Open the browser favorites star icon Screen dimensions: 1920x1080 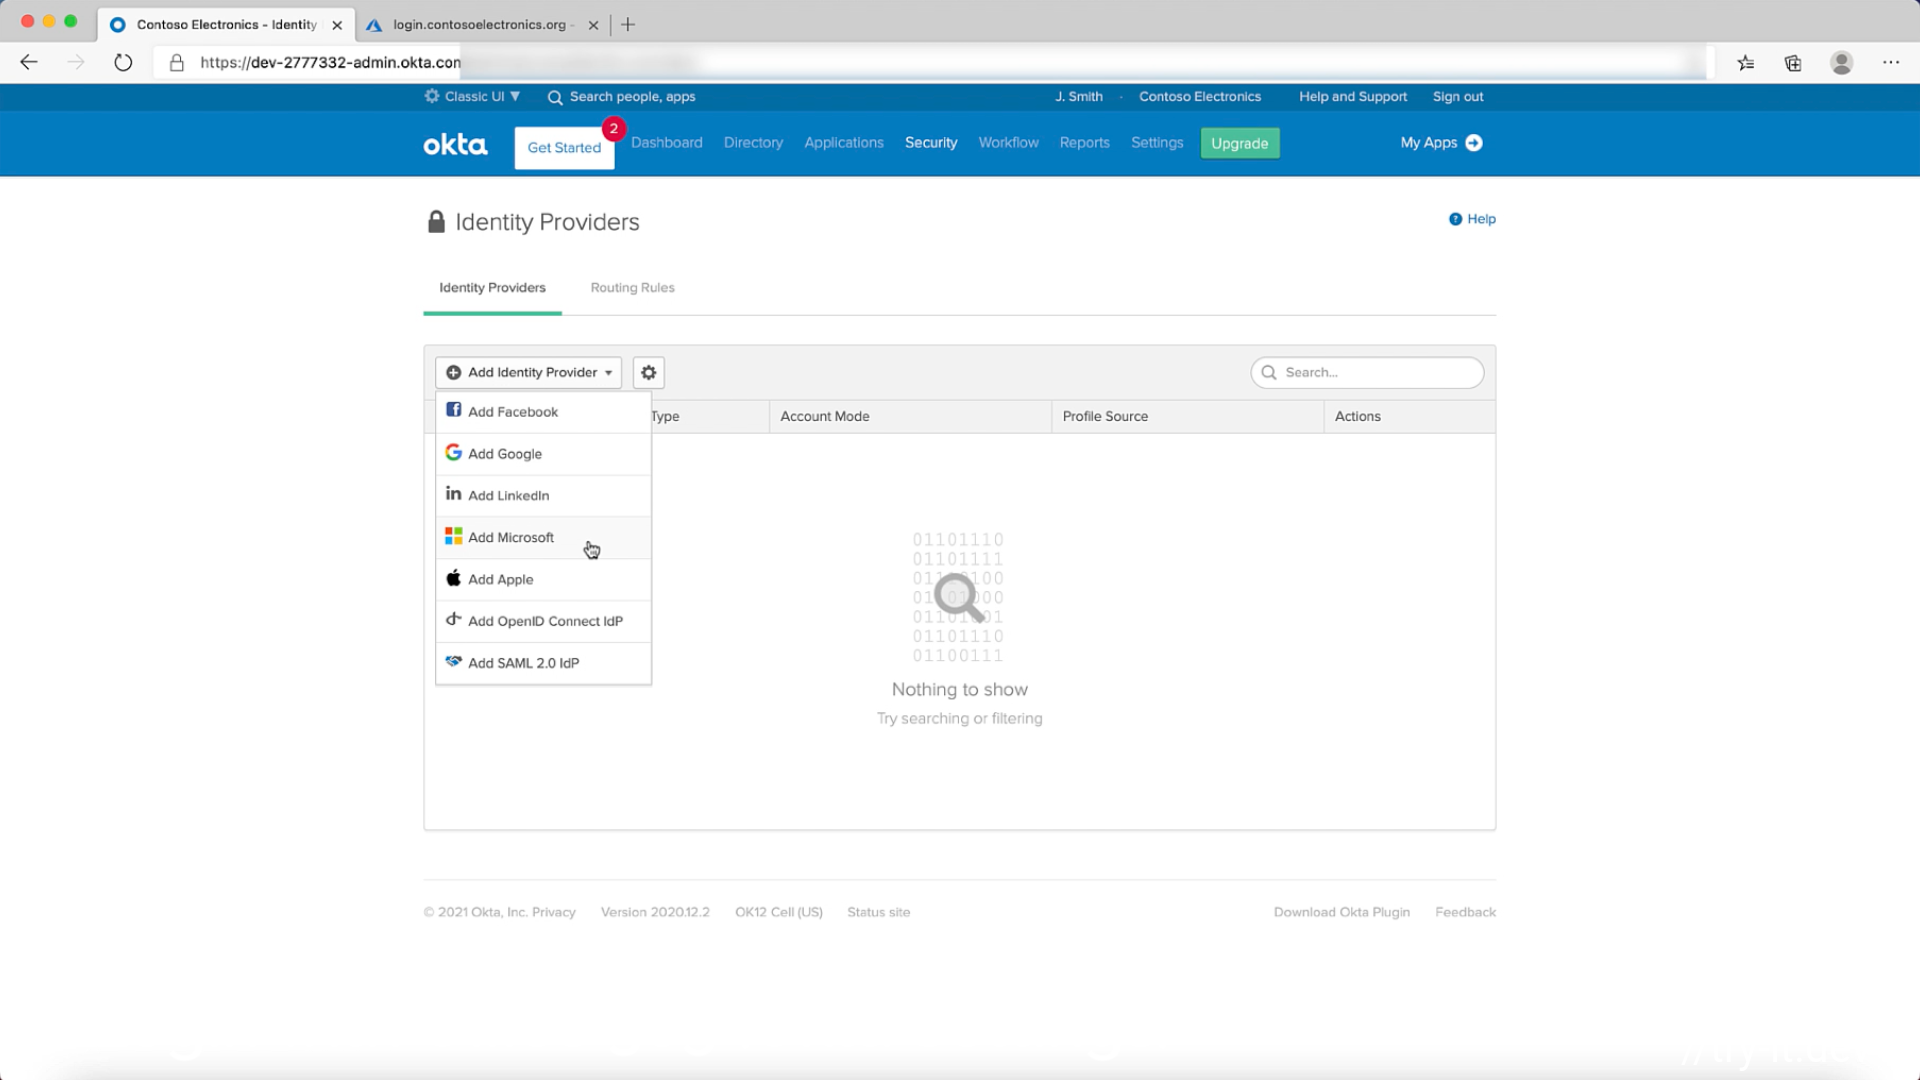(x=1745, y=62)
